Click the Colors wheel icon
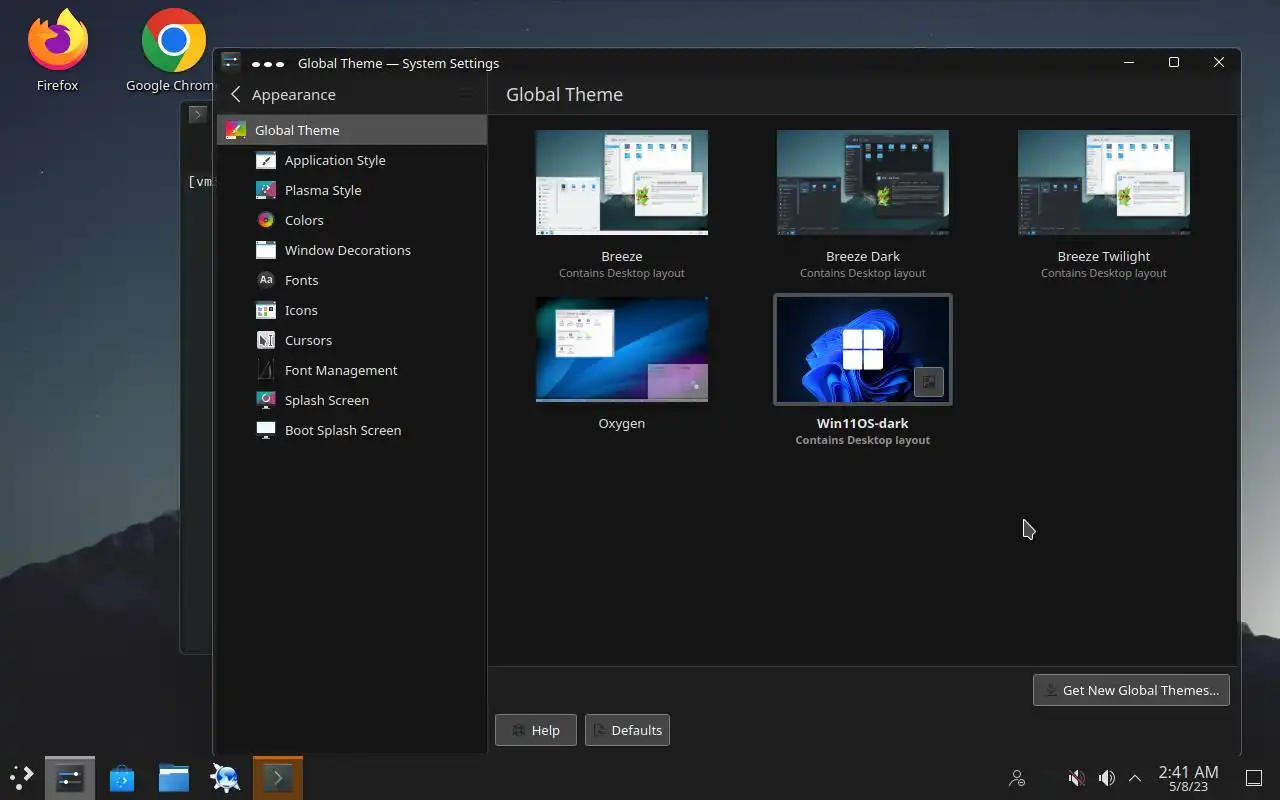This screenshot has width=1280, height=800. click(266, 220)
